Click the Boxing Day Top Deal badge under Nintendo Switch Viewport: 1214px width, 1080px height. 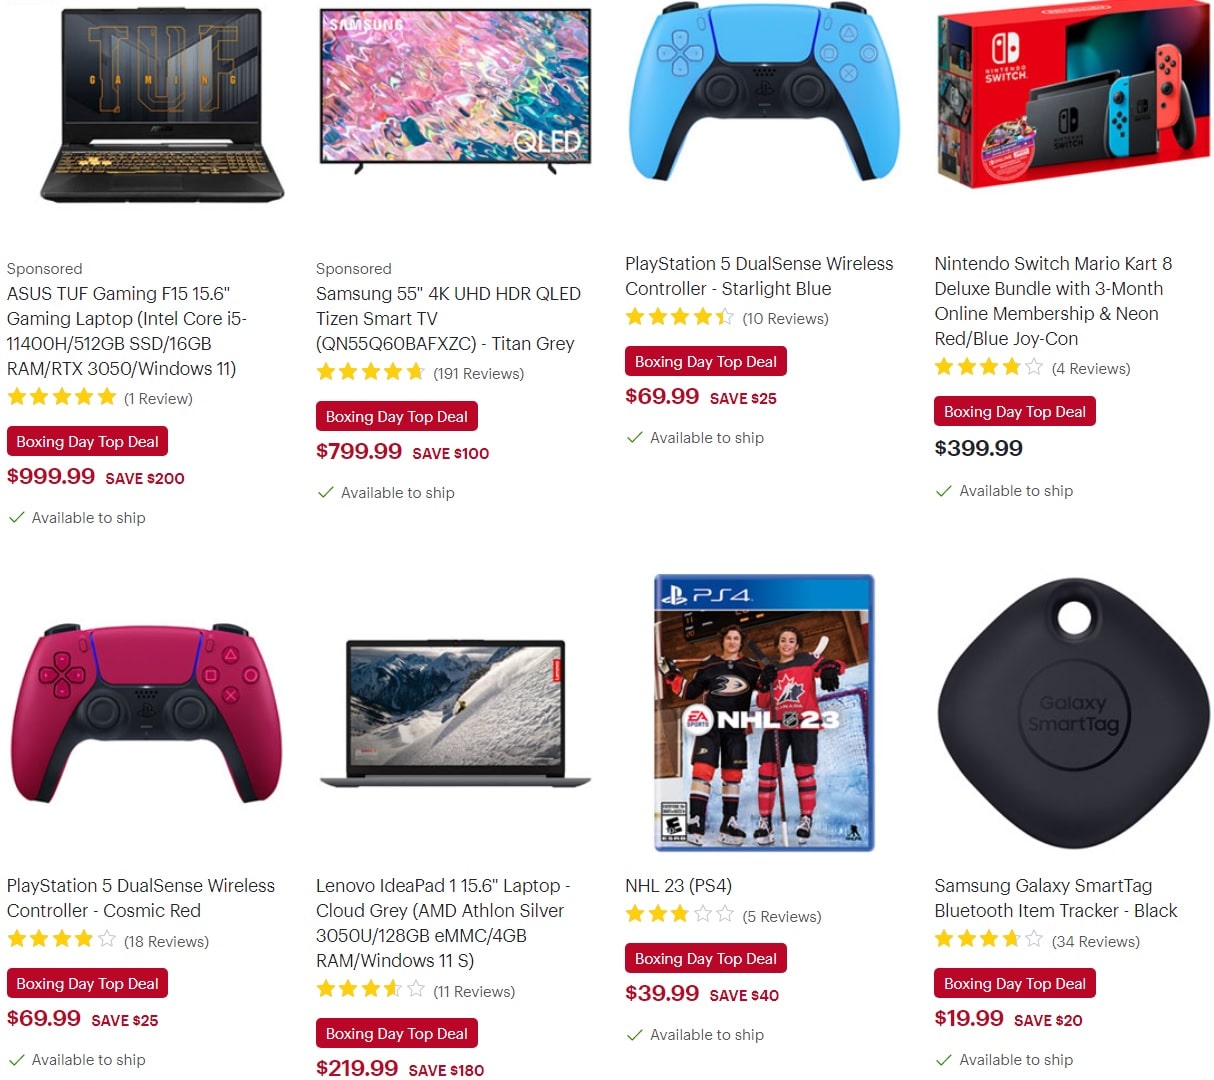click(x=1014, y=411)
